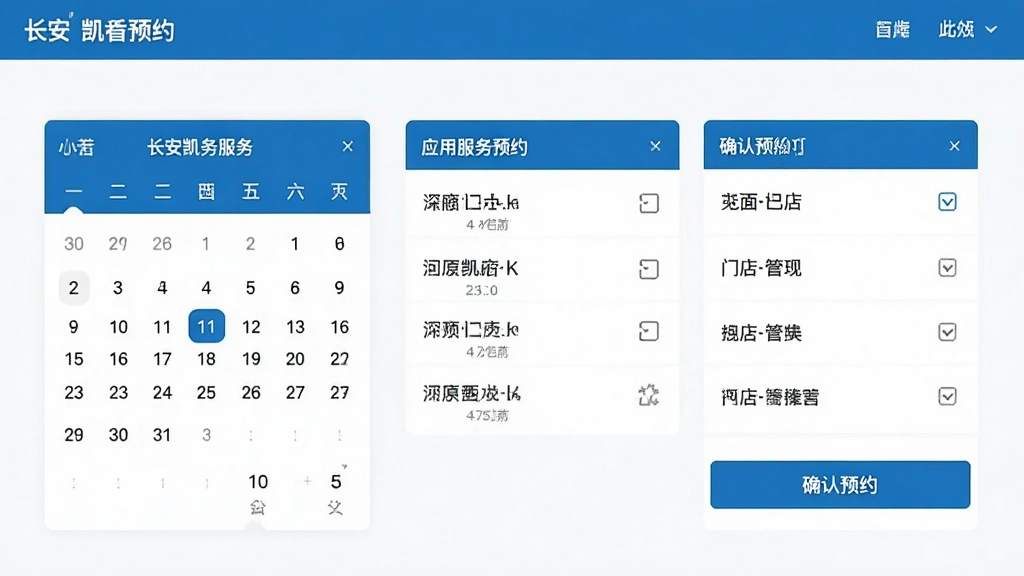Pick date 12 in the calendar

tap(251, 327)
